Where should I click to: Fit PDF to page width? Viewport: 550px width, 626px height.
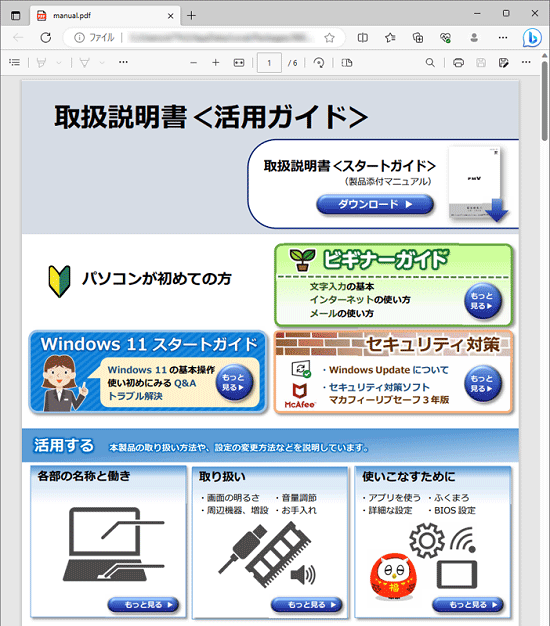click(x=239, y=63)
